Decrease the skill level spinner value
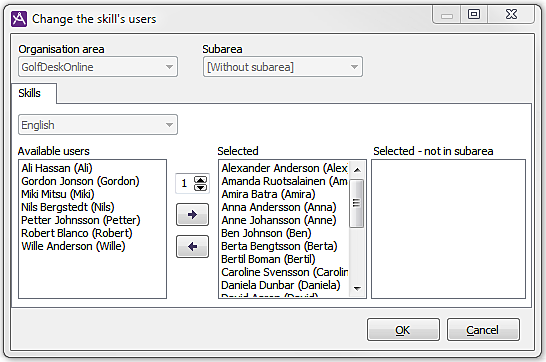 200,187
